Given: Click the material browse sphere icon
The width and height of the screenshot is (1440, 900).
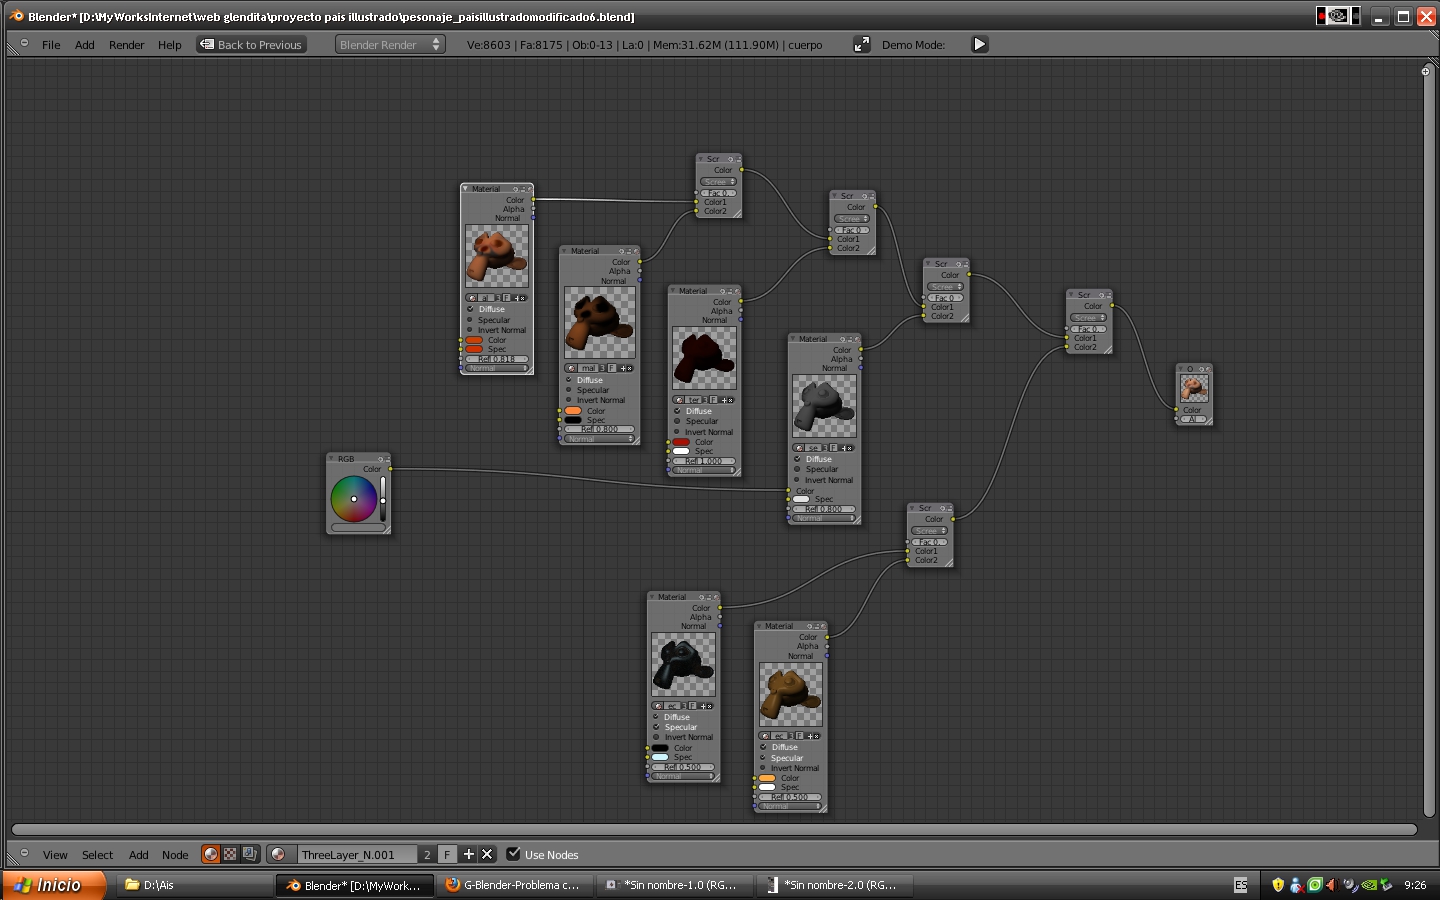Looking at the screenshot, I should pos(279,854).
